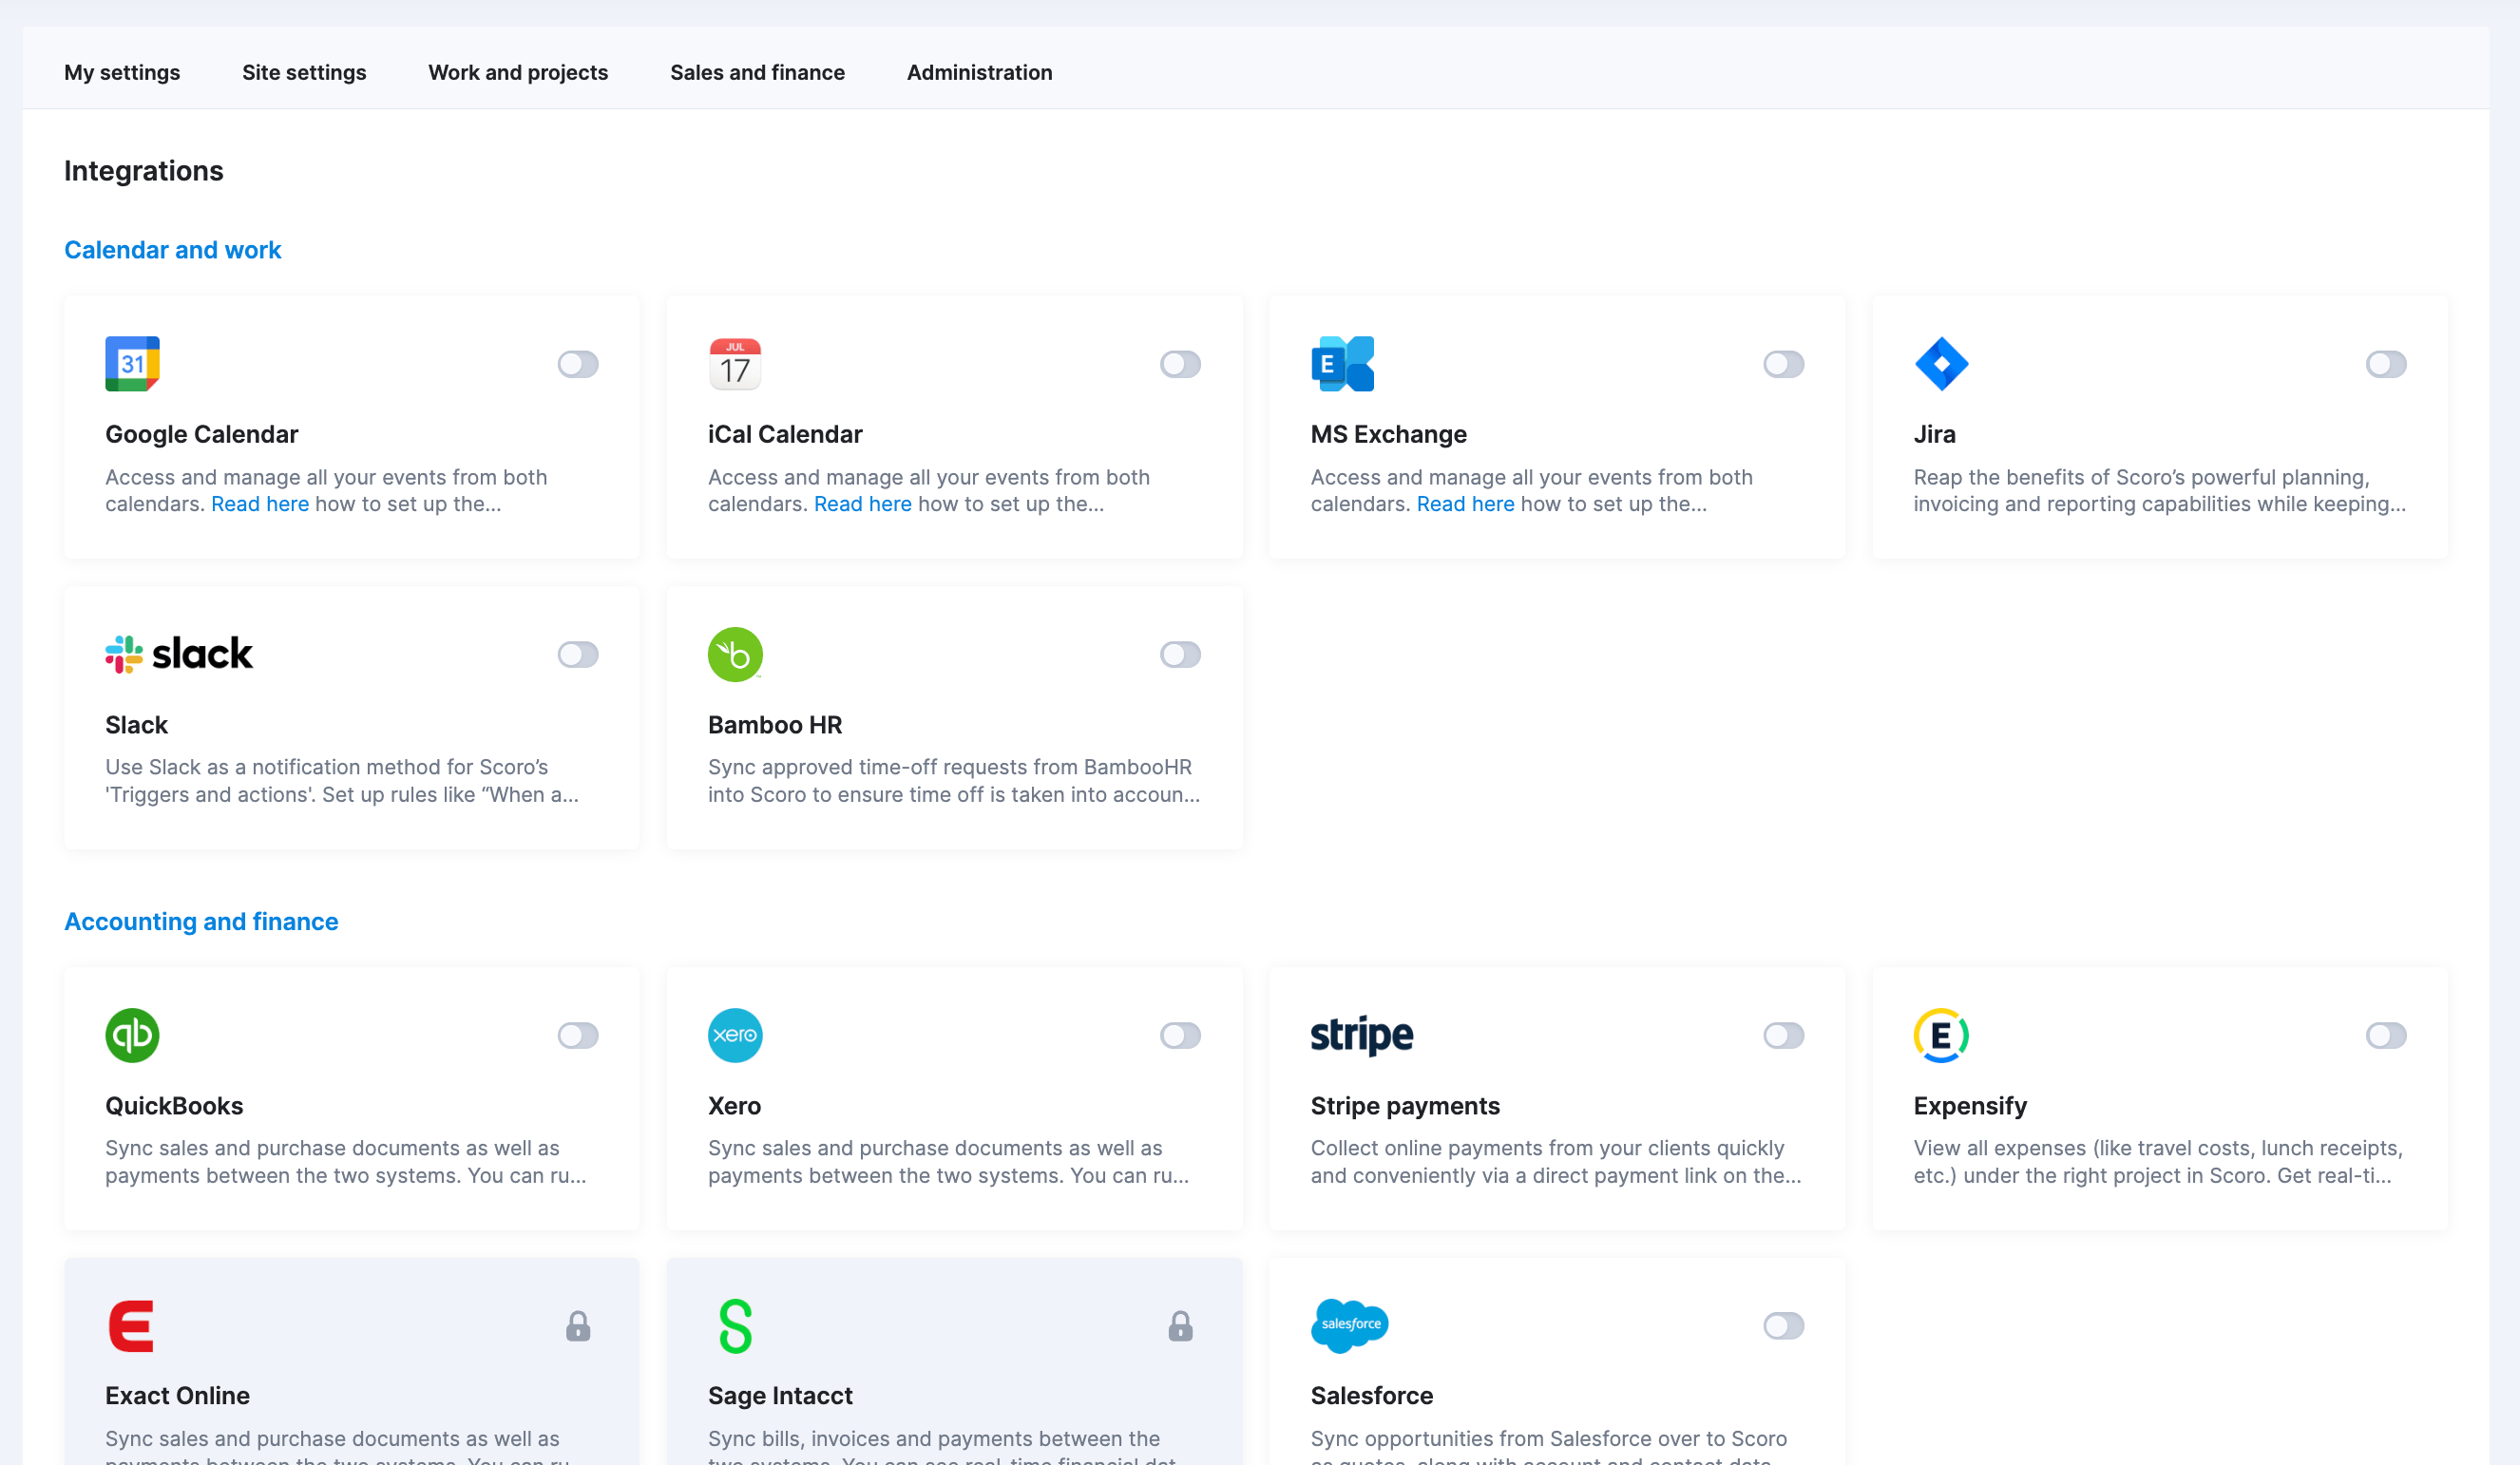
Task: Click the iCal Calendar card title
Action: tap(785, 434)
